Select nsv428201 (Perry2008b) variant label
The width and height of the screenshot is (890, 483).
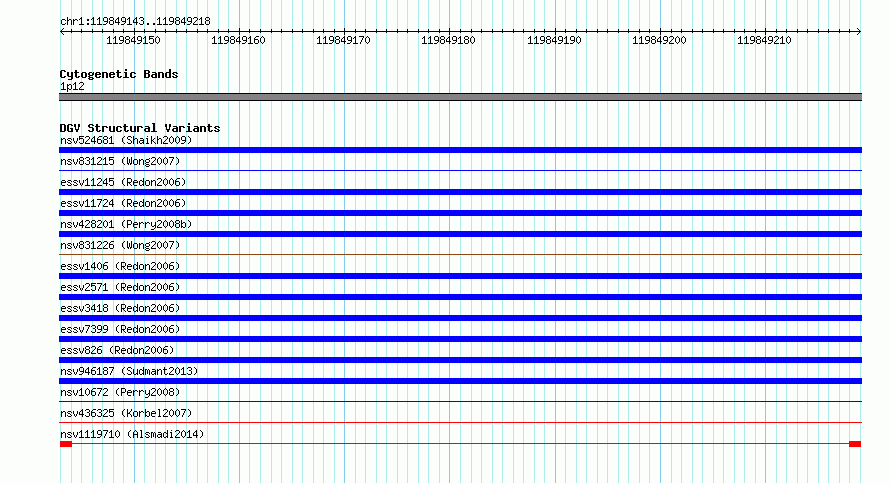(x=126, y=224)
